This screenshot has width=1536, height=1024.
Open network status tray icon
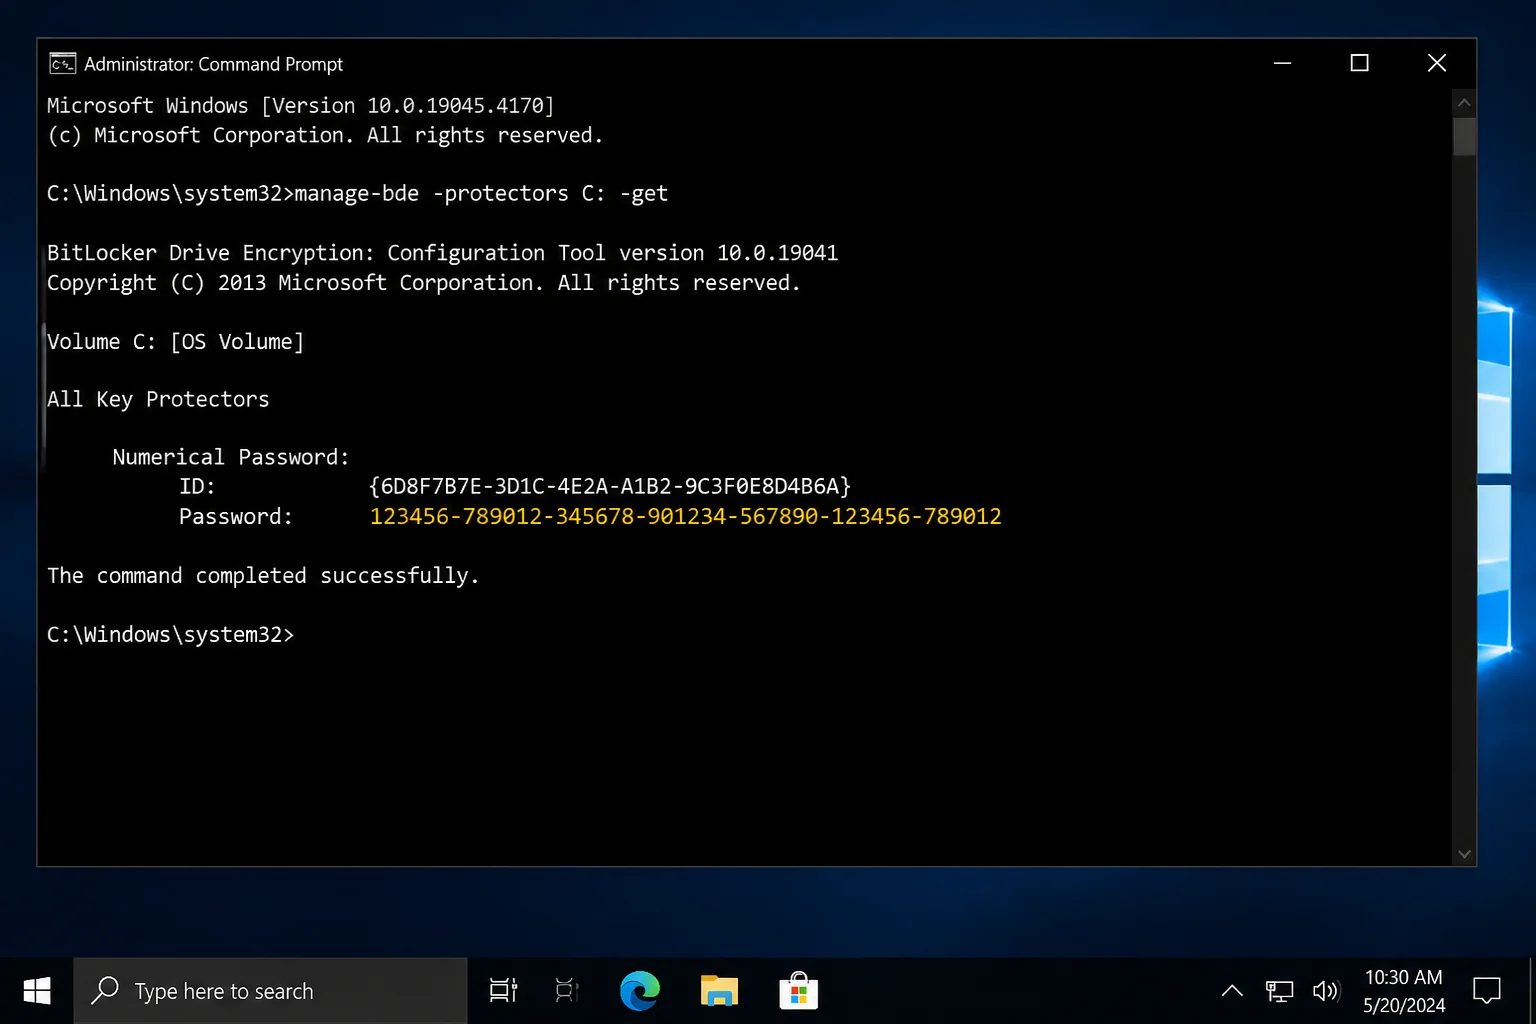click(1279, 991)
